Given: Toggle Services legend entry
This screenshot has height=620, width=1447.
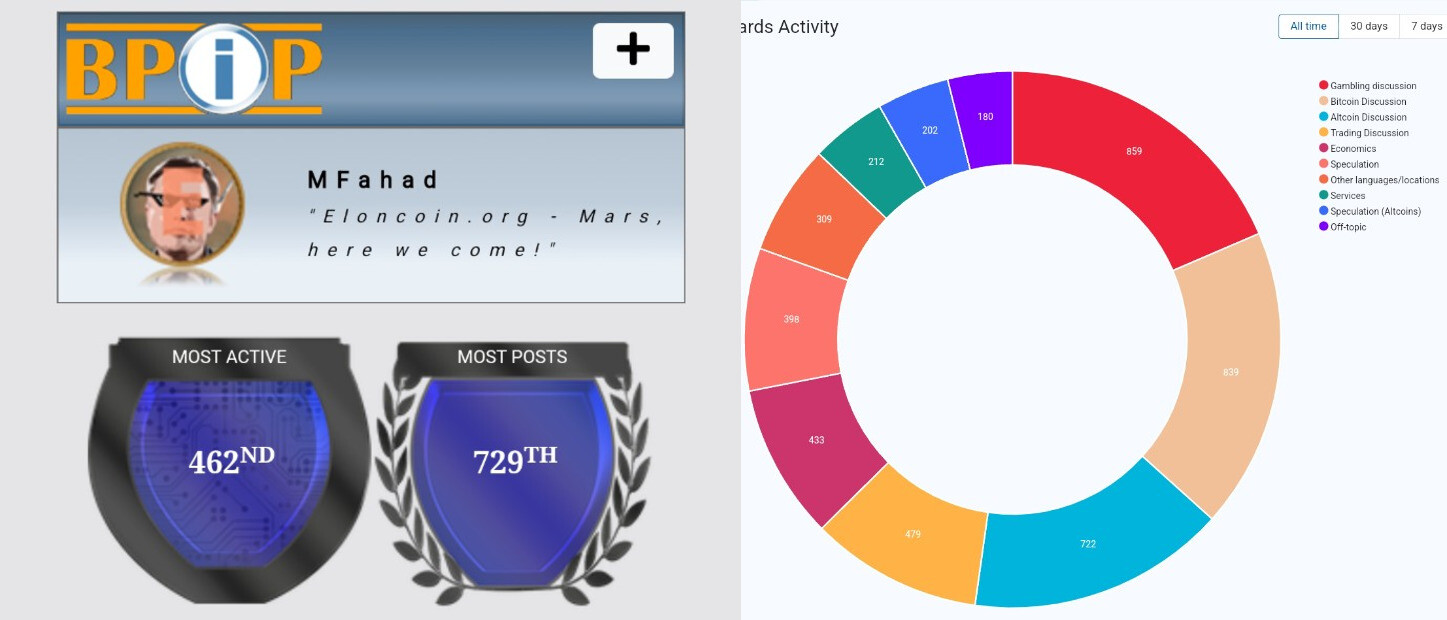Looking at the screenshot, I should (1342, 195).
